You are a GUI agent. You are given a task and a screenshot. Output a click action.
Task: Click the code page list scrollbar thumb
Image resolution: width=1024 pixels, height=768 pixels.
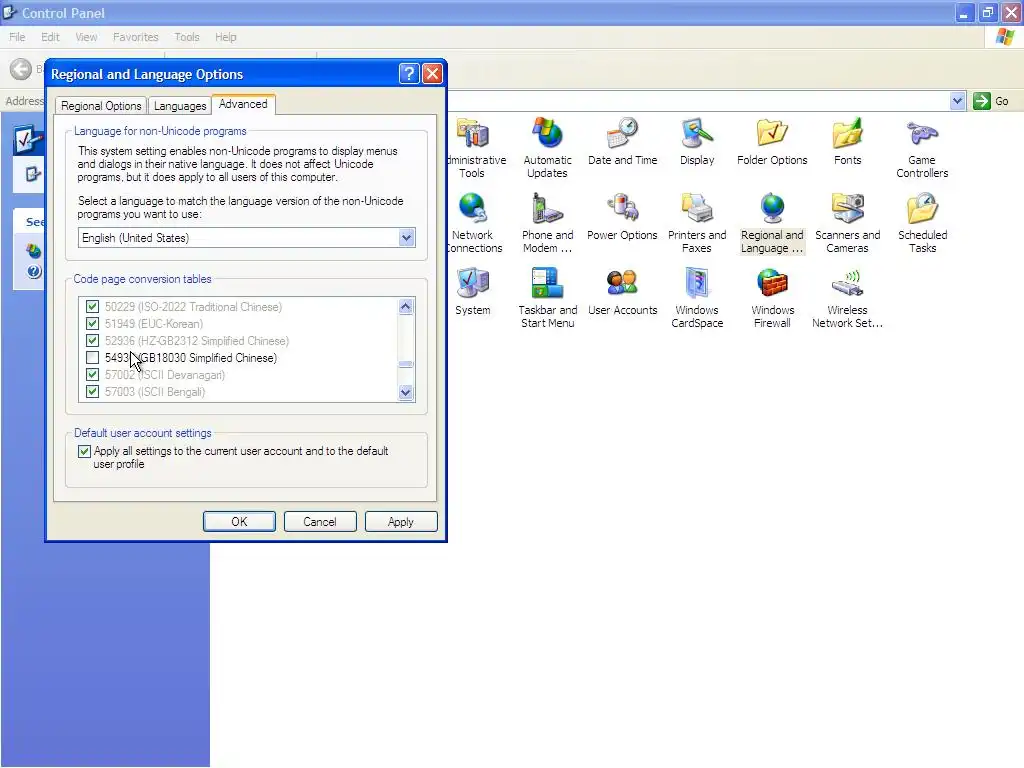point(406,364)
